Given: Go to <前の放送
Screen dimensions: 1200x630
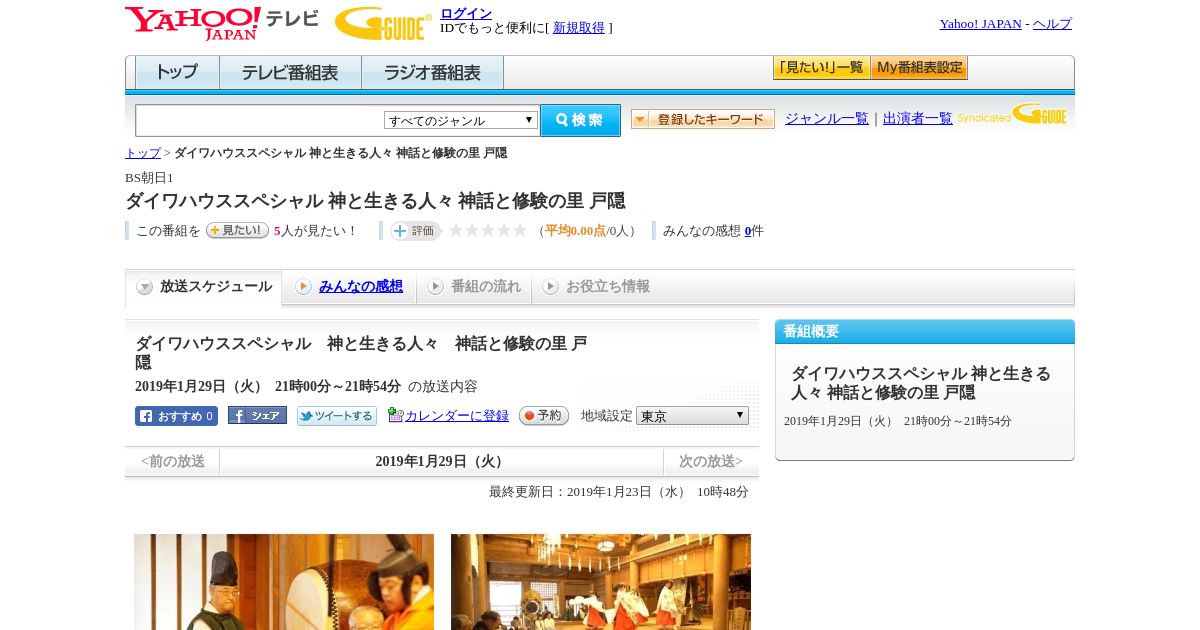Looking at the screenshot, I should (173, 462).
